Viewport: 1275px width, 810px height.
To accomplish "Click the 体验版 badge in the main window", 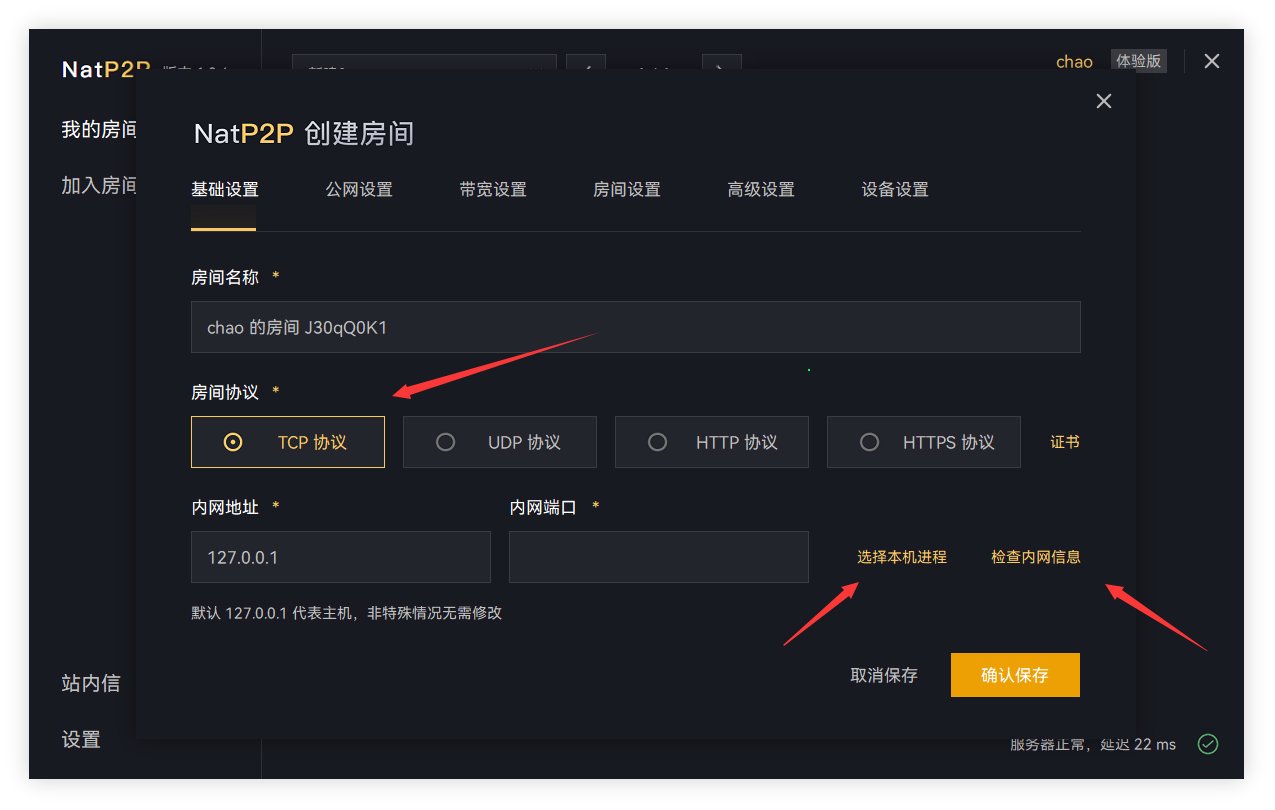I will click(1139, 61).
